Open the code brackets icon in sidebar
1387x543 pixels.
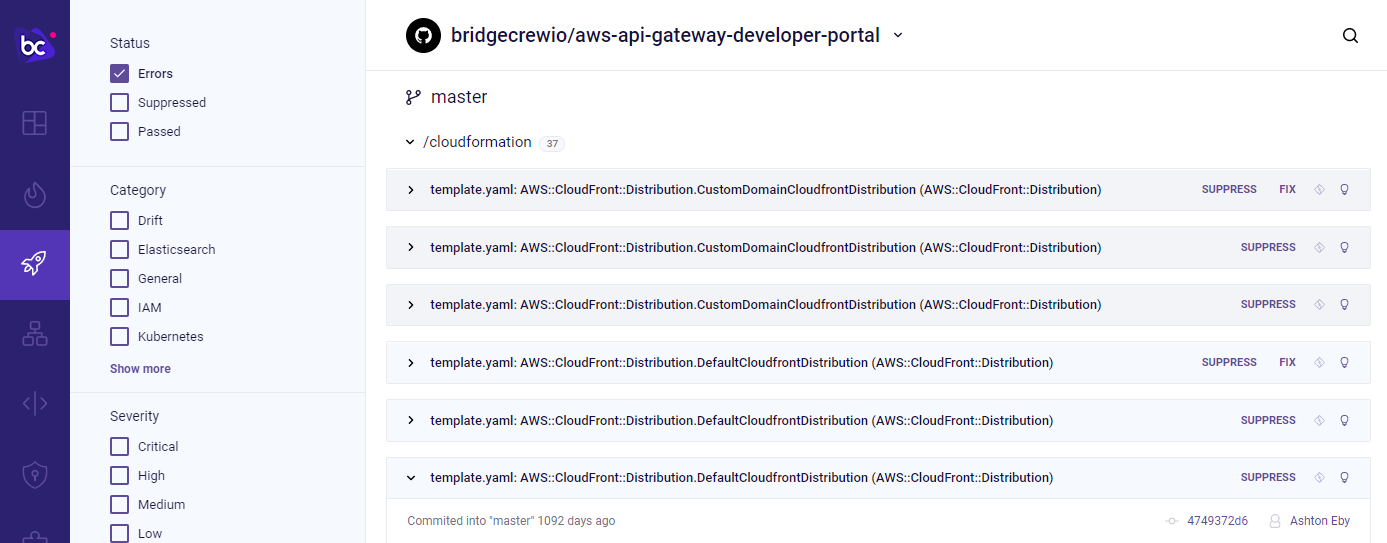click(35, 404)
